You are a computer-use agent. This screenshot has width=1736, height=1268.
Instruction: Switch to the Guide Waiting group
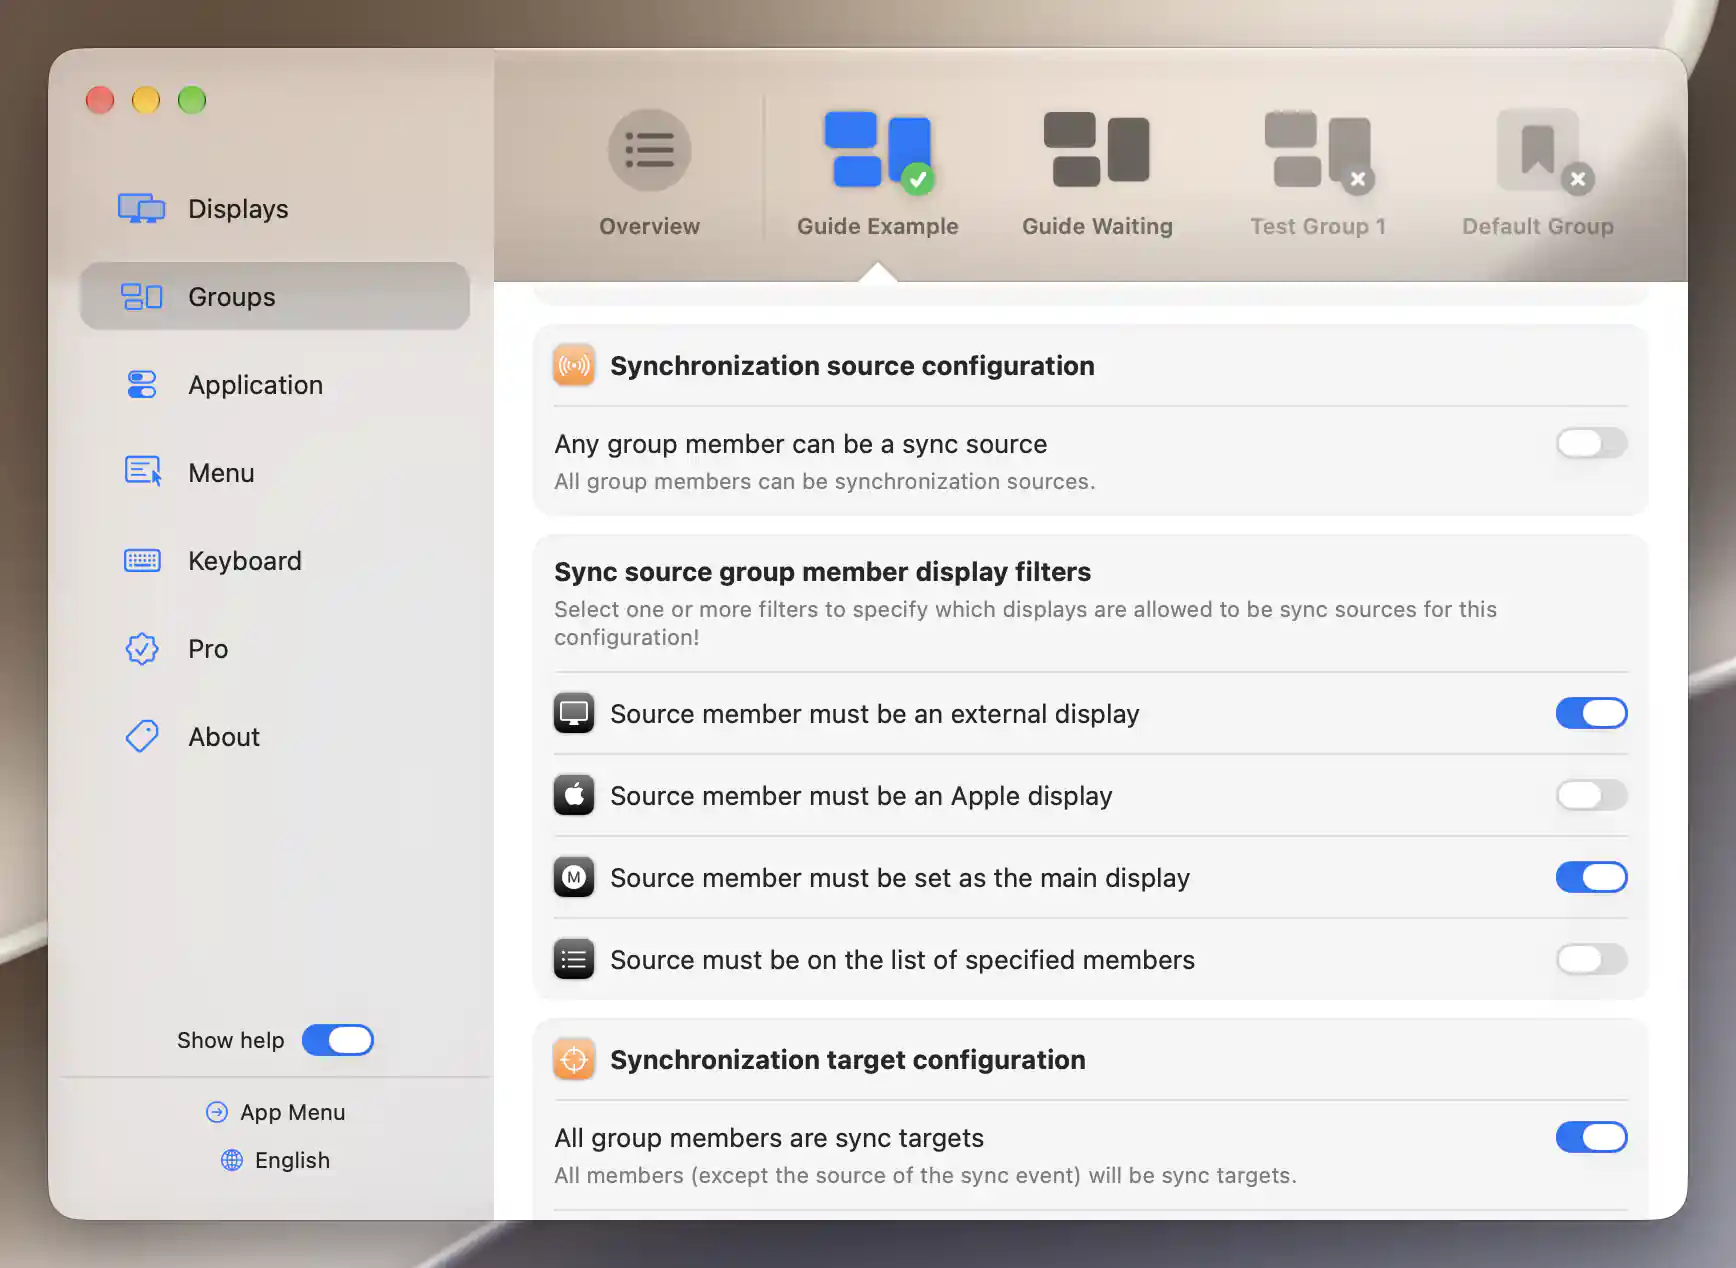1097,173
